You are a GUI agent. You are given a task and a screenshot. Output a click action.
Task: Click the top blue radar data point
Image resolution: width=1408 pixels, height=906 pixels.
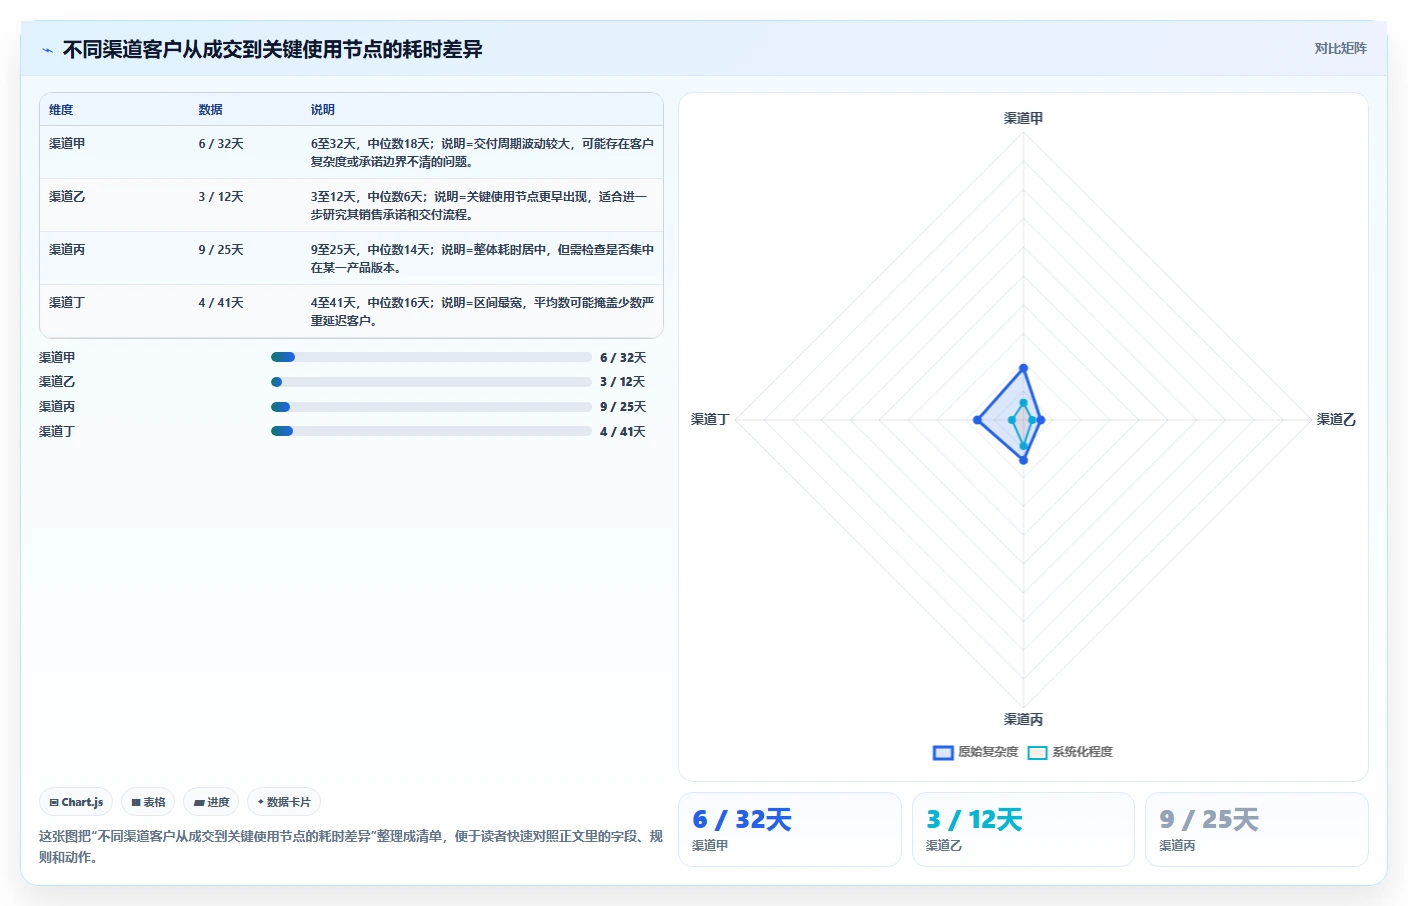pos(1023,369)
